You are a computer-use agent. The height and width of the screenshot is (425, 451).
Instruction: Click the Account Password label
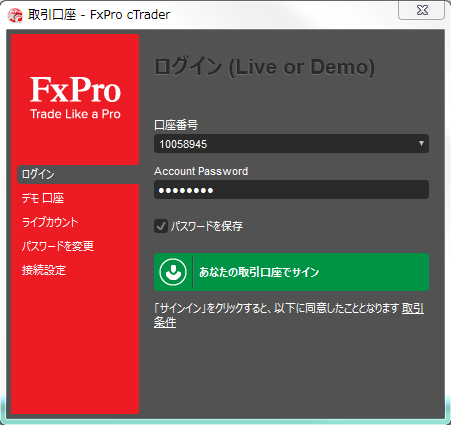click(x=201, y=171)
